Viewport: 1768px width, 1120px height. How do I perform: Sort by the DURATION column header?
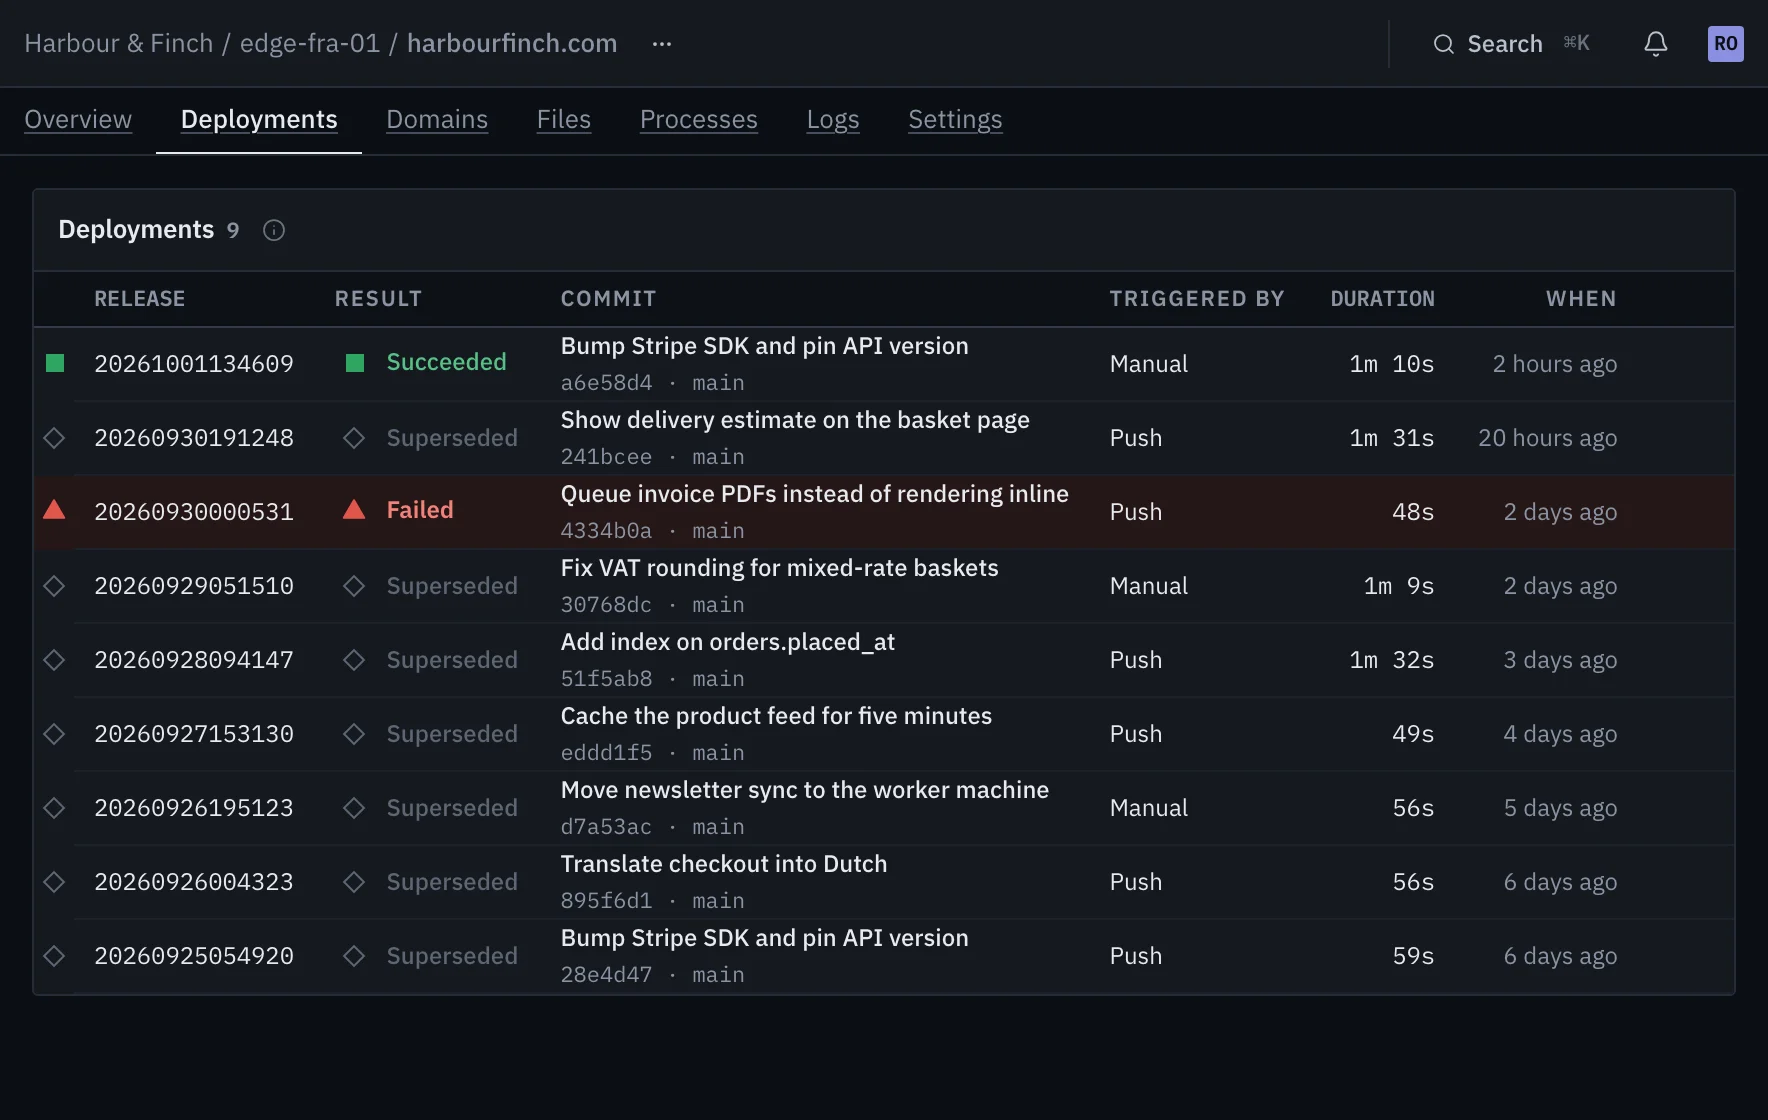1382,299
